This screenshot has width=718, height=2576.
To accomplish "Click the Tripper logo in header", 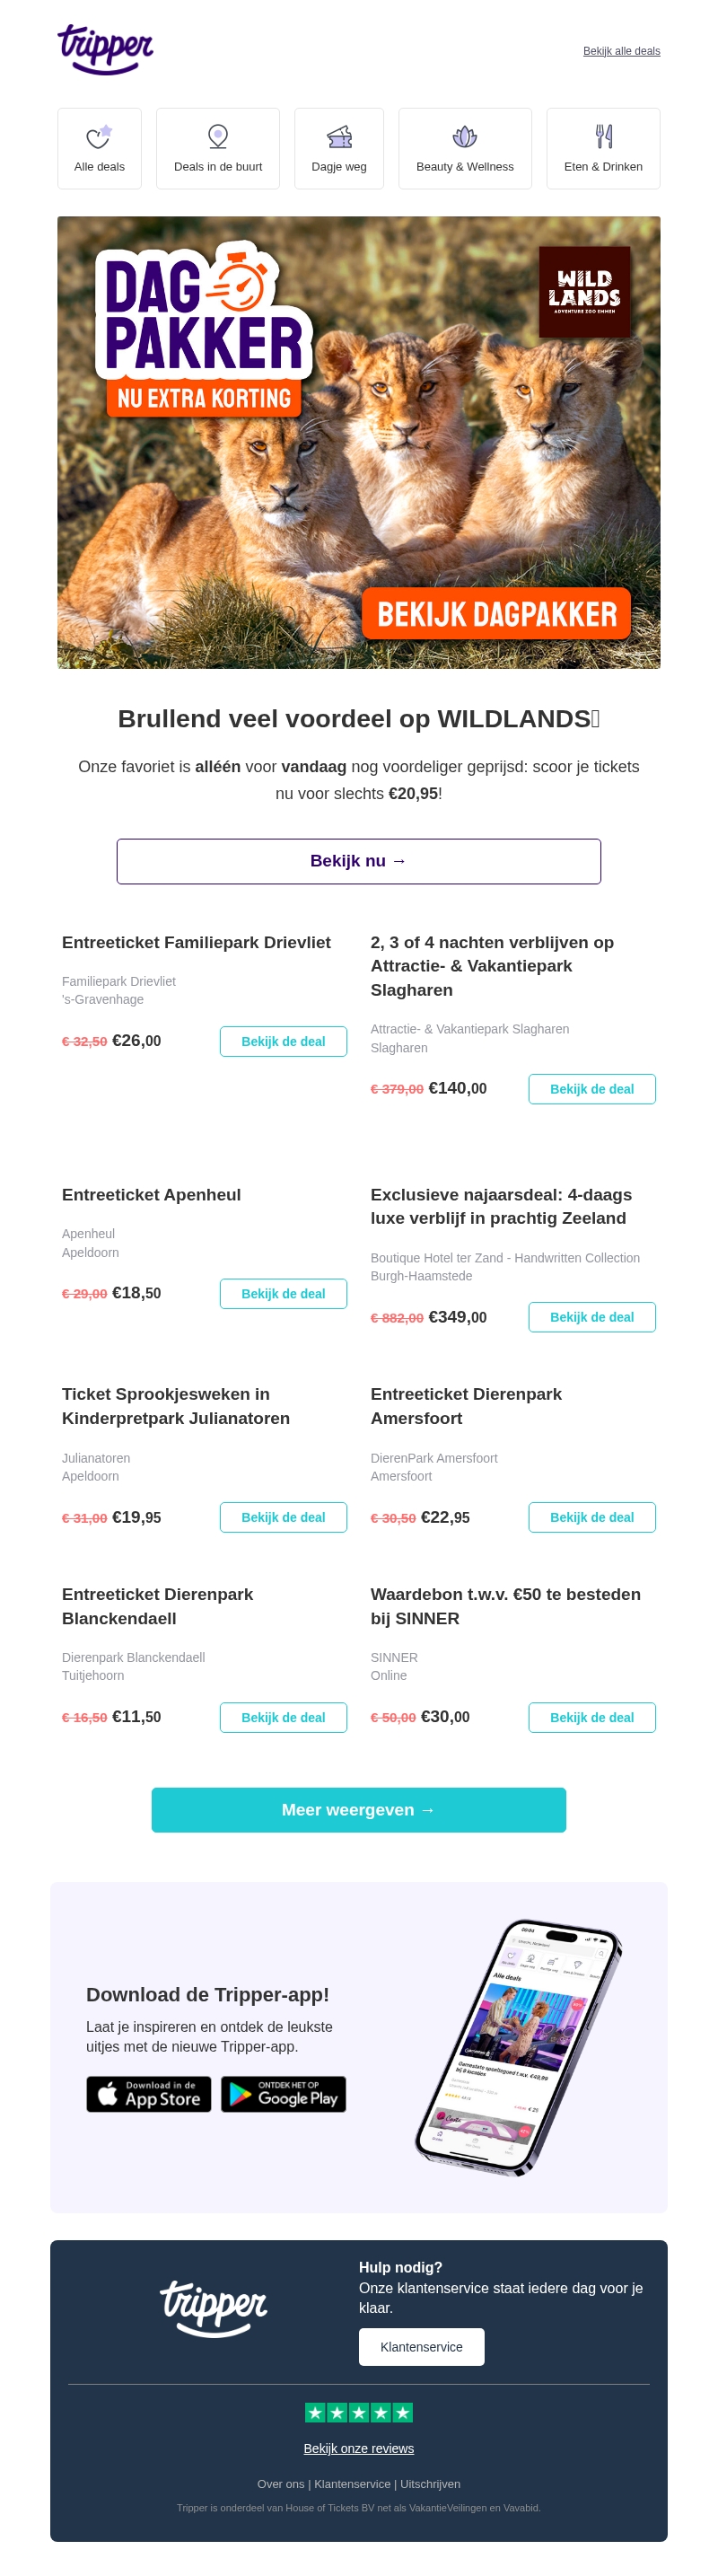I will [x=105, y=49].
